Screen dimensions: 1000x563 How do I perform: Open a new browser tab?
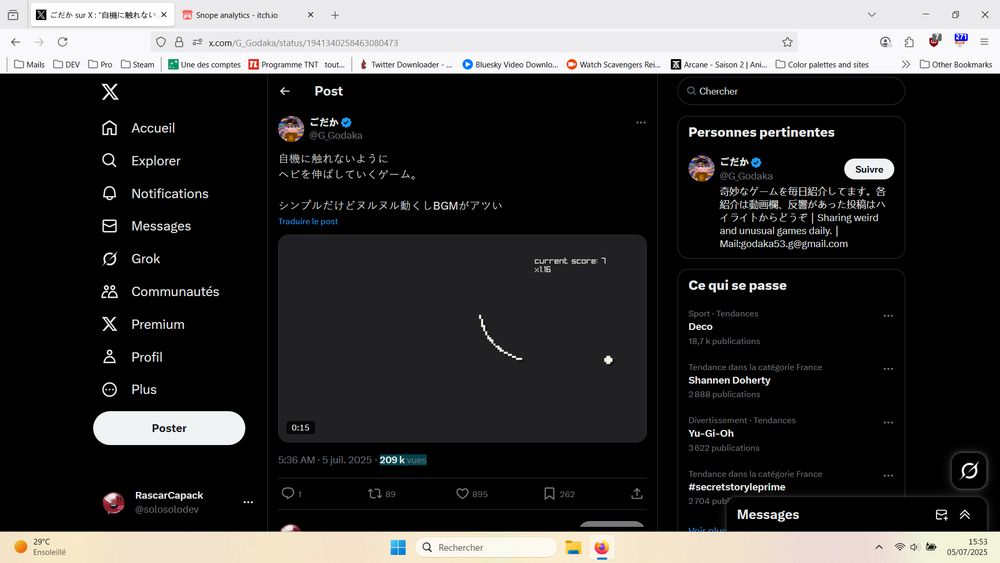coord(335,15)
